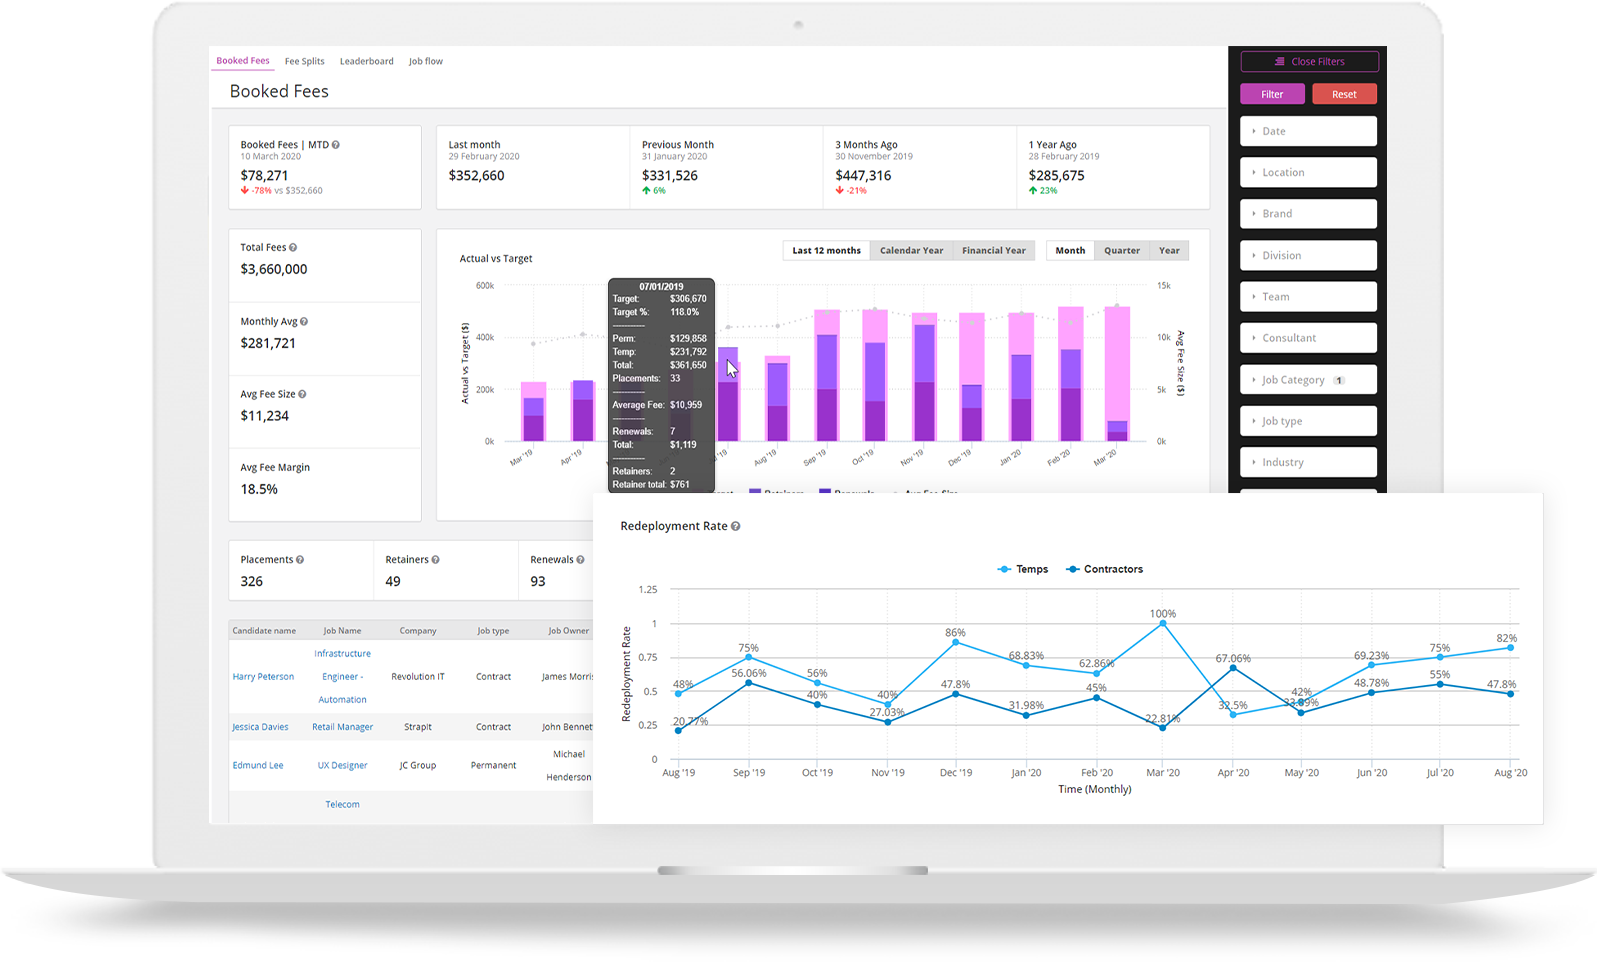Switch chart grouping to Quarter
This screenshot has width=1600, height=964.
click(x=1121, y=251)
